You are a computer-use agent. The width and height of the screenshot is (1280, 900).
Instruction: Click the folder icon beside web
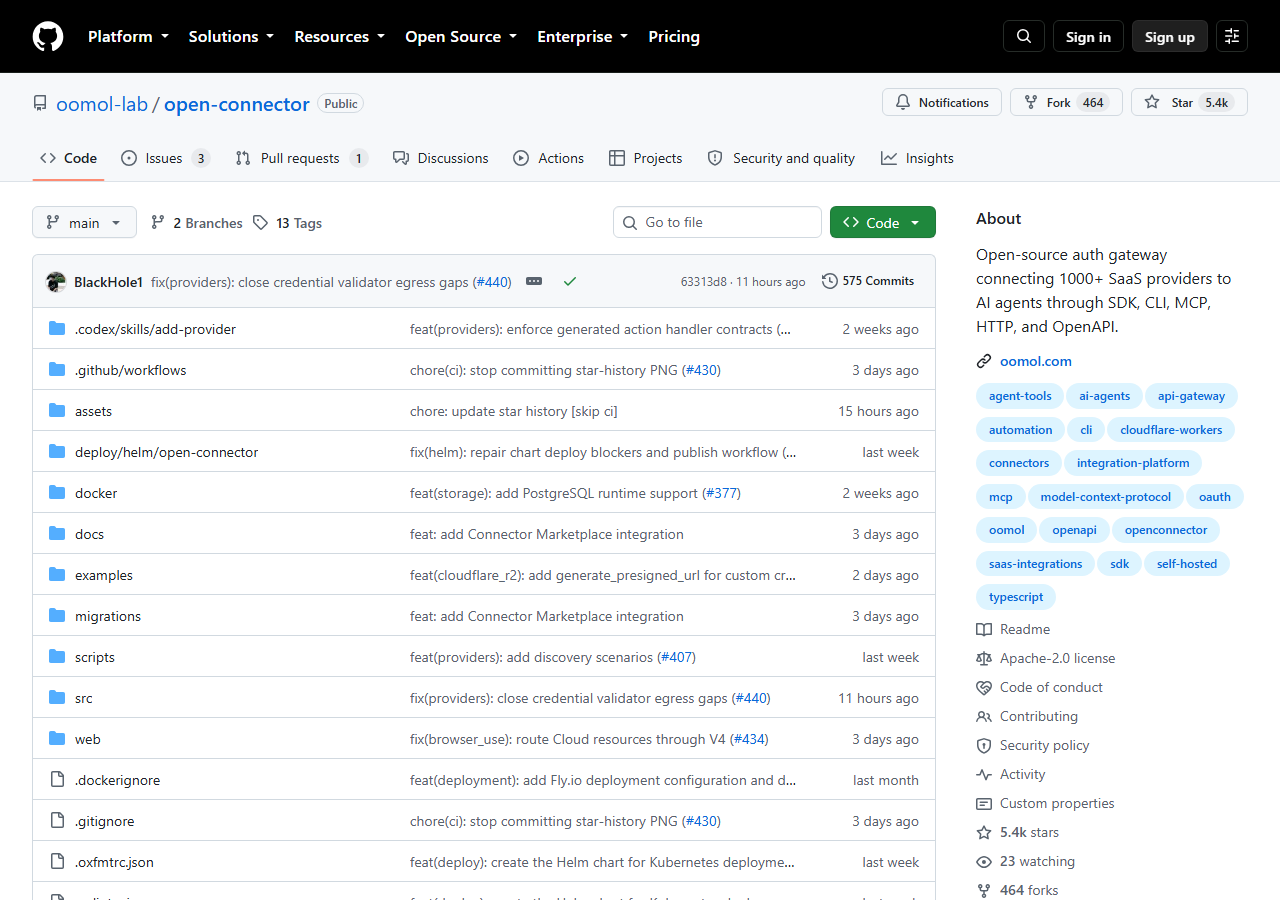click(57, 739)
